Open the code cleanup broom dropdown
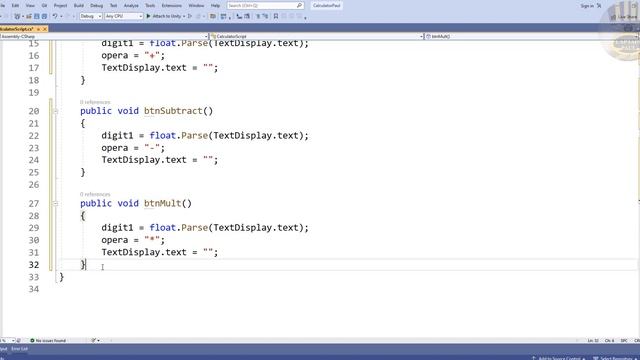Image resolution: width=640 pixels, height=360 pixels. (95, 340)
